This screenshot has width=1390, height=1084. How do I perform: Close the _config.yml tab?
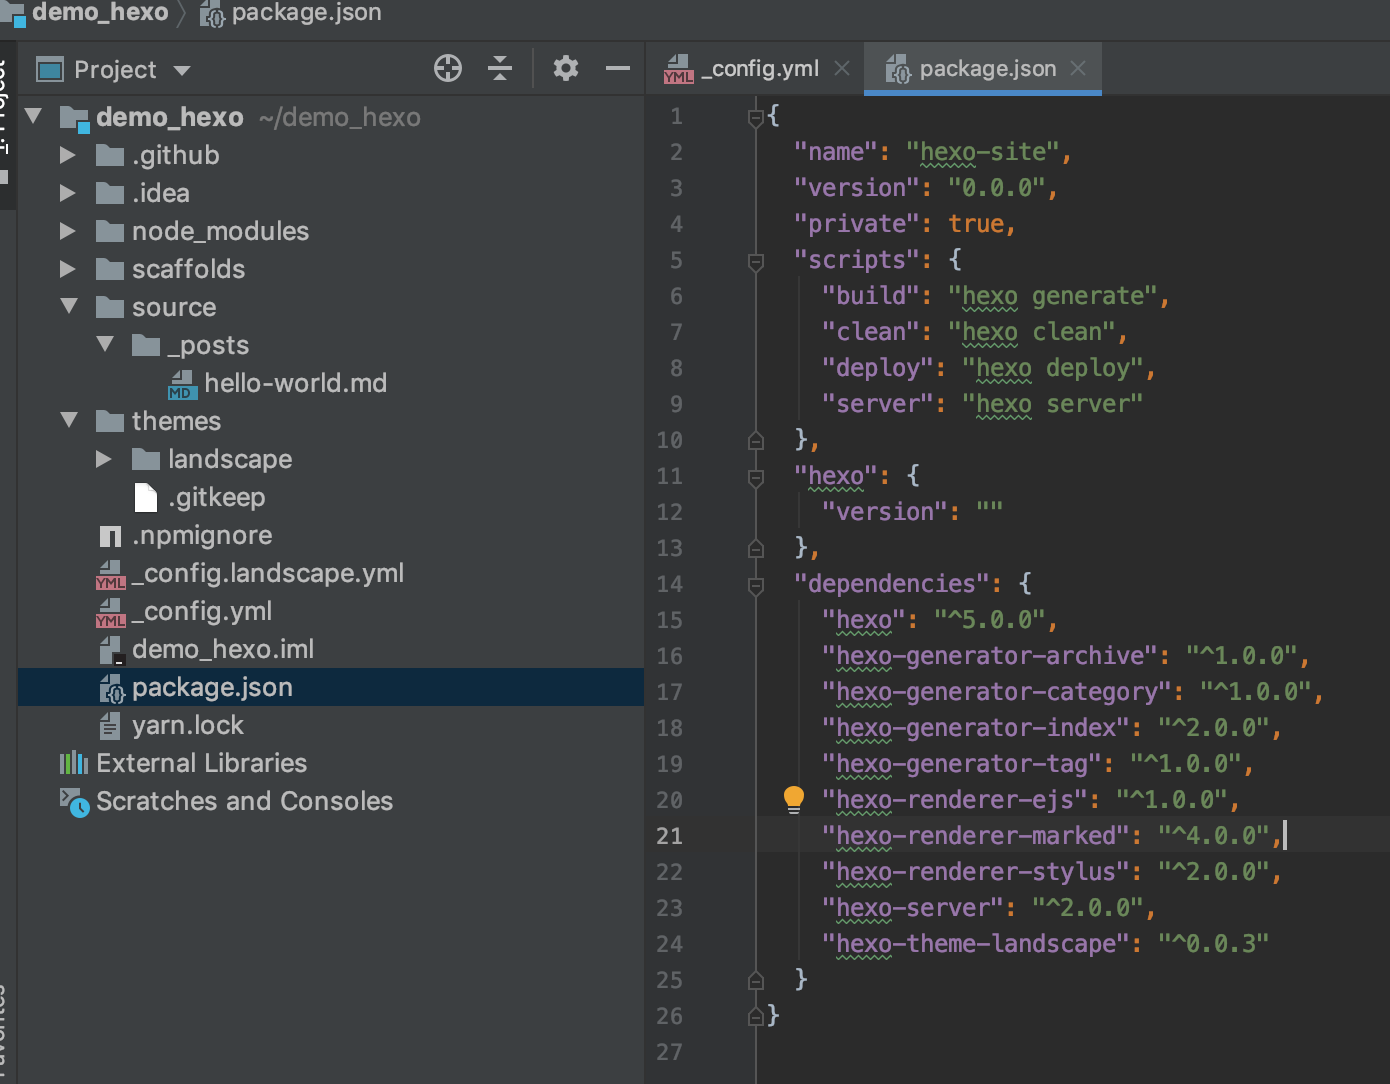[842, 68]
